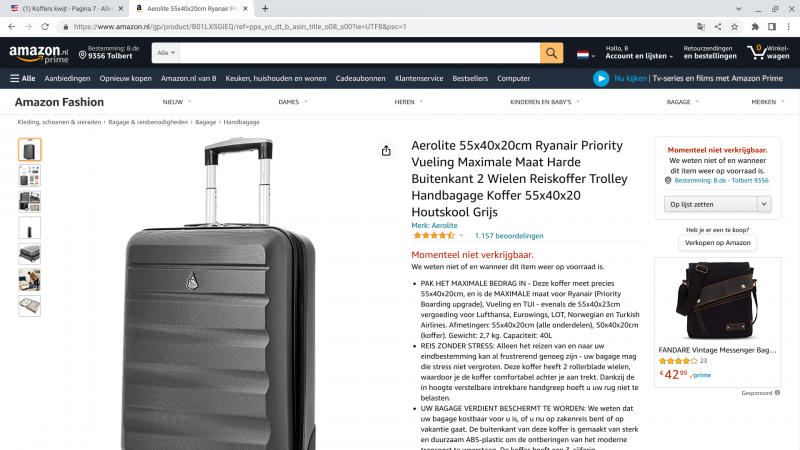Screen dimensions: 800x450
Task: Open the Dutch flag language selector
Action: pyautogui.click(x=585, y=55)
